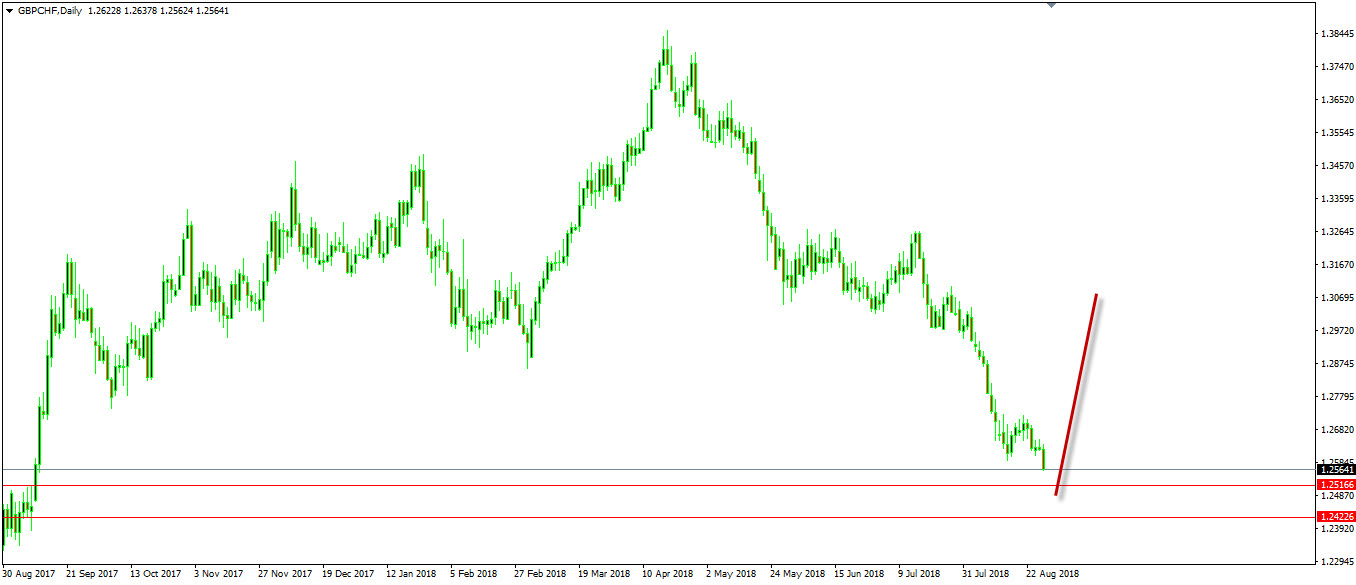This screenshot has width=1356, height=585.
Task: Select the red price tag 1.25166
Action: pos(1337,485)
